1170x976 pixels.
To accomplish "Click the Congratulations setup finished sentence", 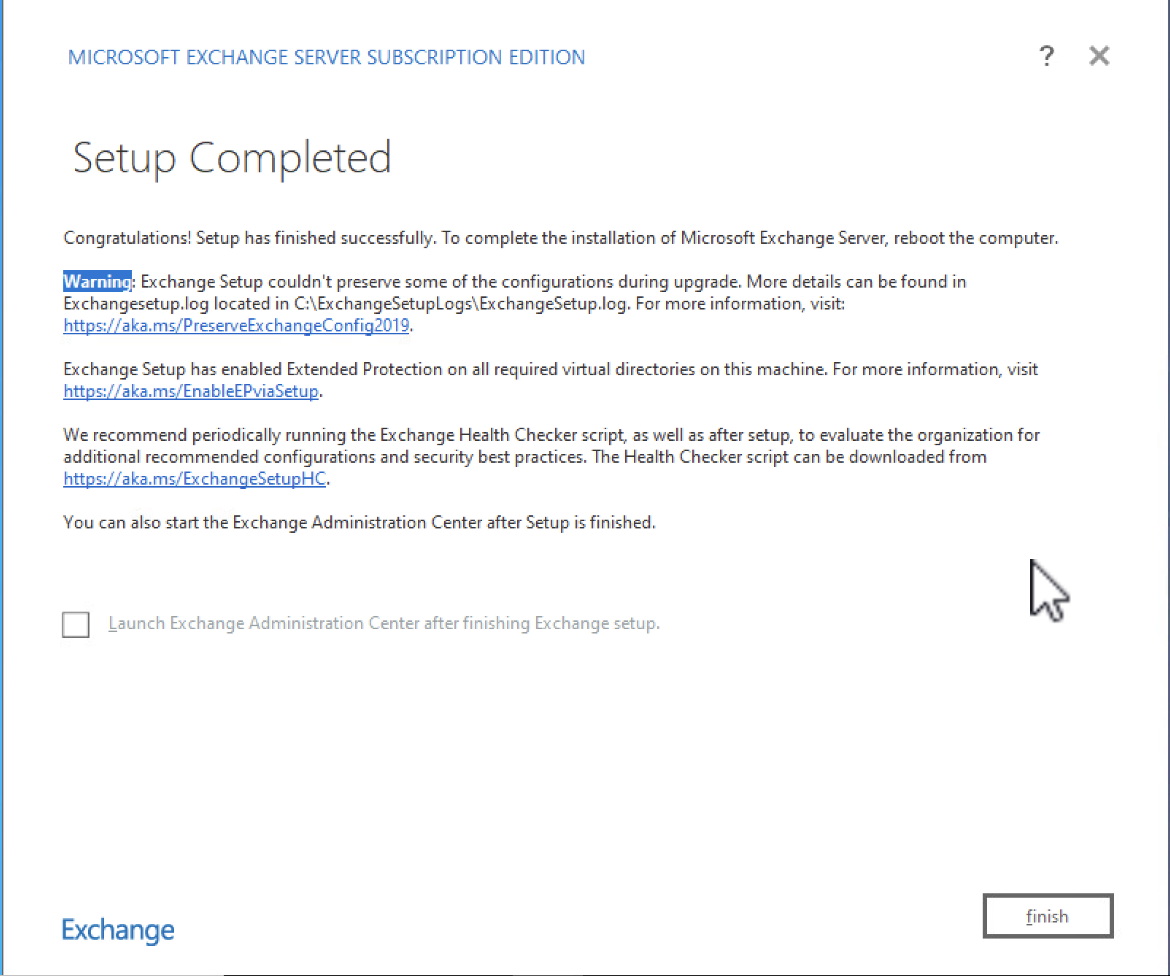I will [560, 238].
